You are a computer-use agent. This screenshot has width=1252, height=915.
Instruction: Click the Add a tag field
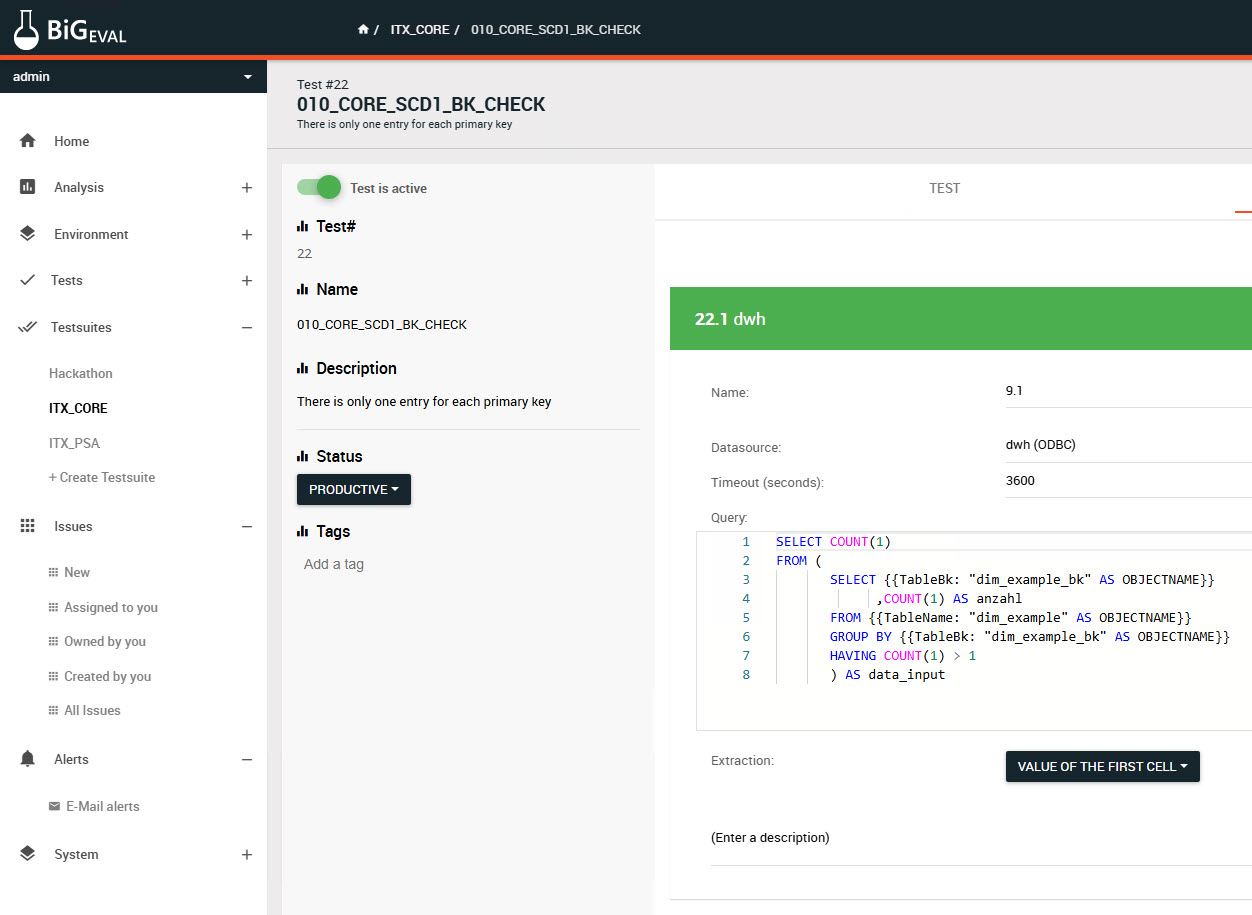click(x=334, y=564)
